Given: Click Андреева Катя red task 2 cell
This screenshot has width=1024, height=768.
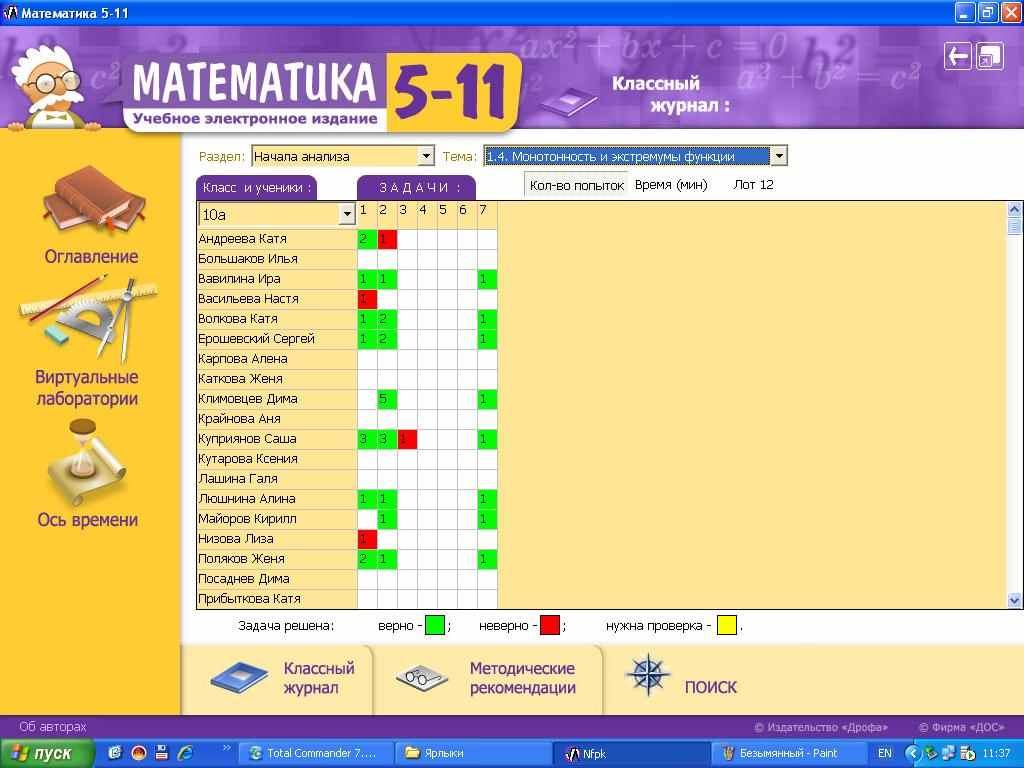Looking at the screenshot, I should tap(387, 239).
